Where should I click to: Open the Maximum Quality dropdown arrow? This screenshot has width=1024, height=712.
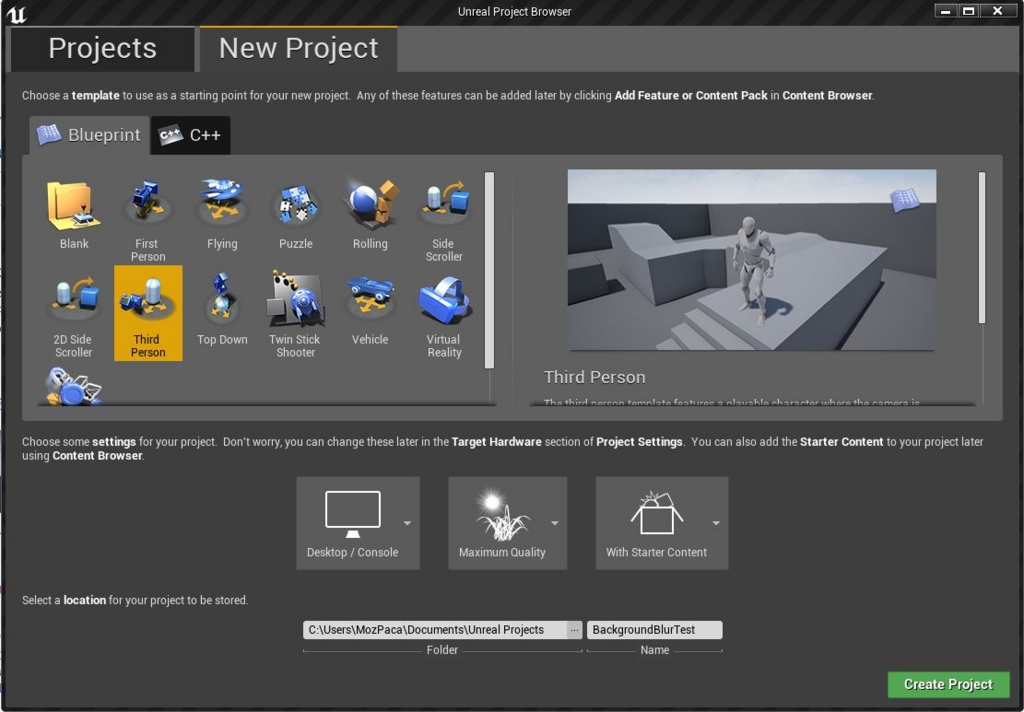554,523
